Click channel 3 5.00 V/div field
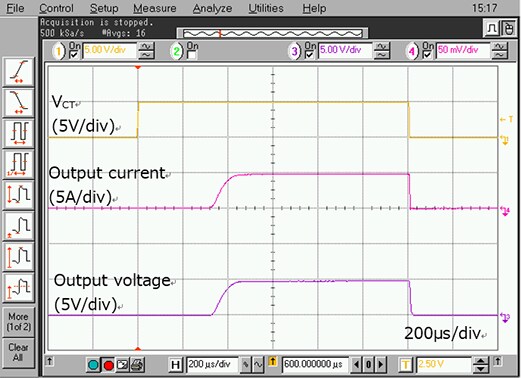The width and height of the screenshot is (521, 378). (345, 51)
